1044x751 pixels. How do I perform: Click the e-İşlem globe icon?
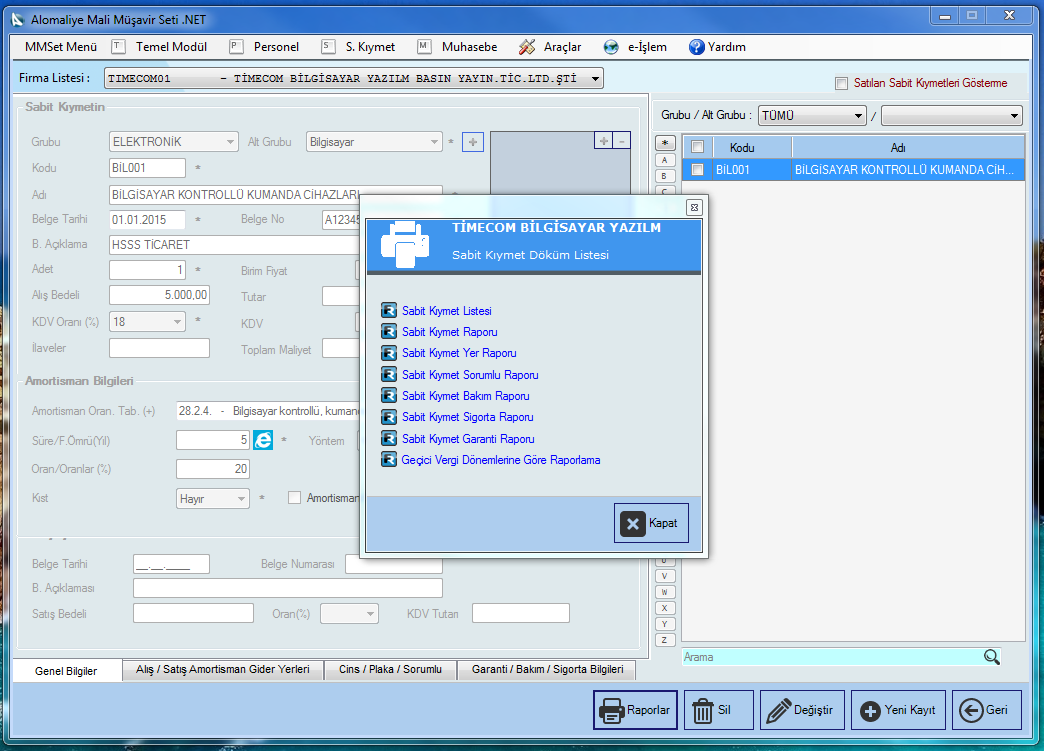pos(611,47)
